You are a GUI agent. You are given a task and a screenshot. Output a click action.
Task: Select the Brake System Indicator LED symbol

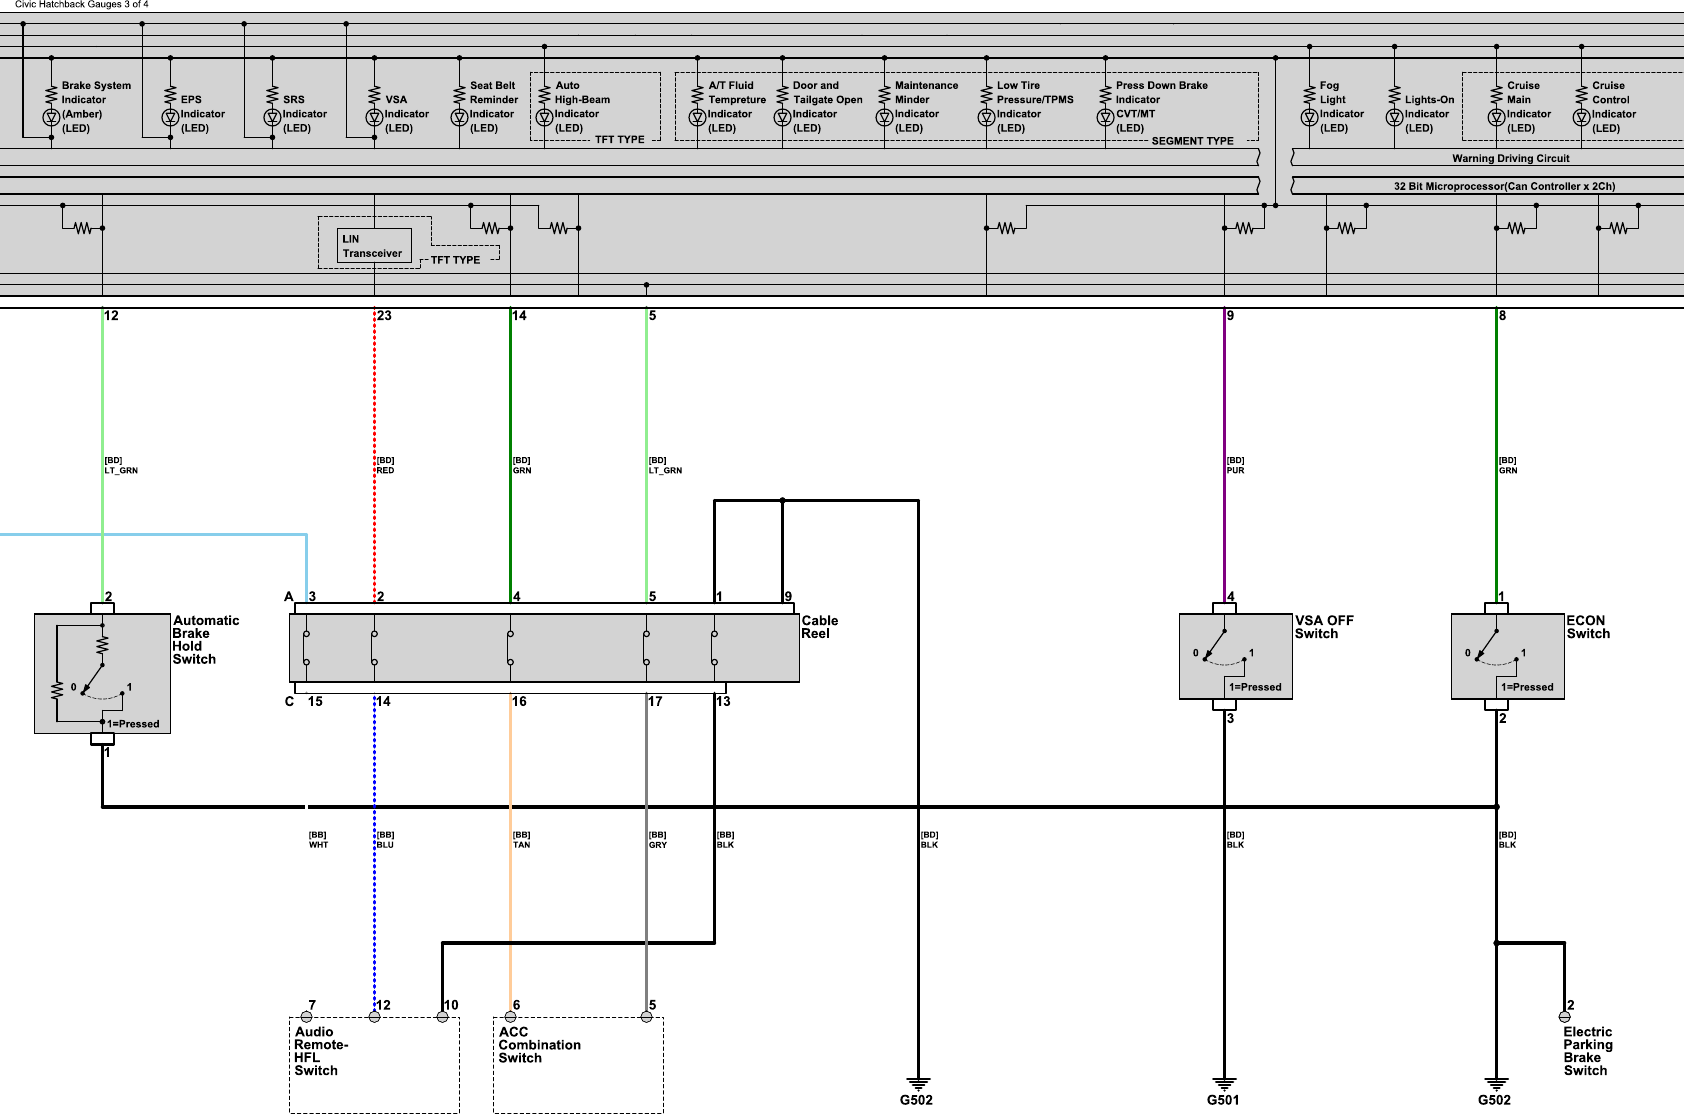51,117
